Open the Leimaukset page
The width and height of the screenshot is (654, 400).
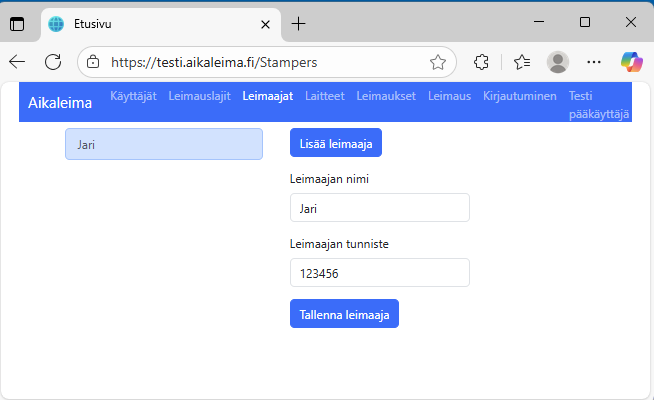click(386, 96)
